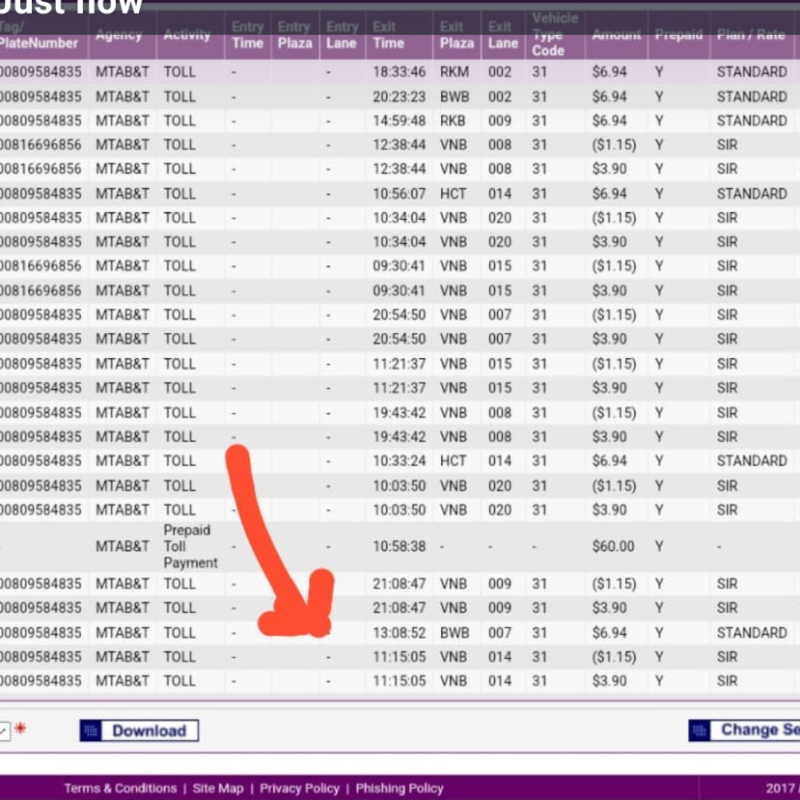This screenshot has height=800, width=800.
Task: Click the Entry Time column header
Action: pyautogui.click(x=247, y=35)
